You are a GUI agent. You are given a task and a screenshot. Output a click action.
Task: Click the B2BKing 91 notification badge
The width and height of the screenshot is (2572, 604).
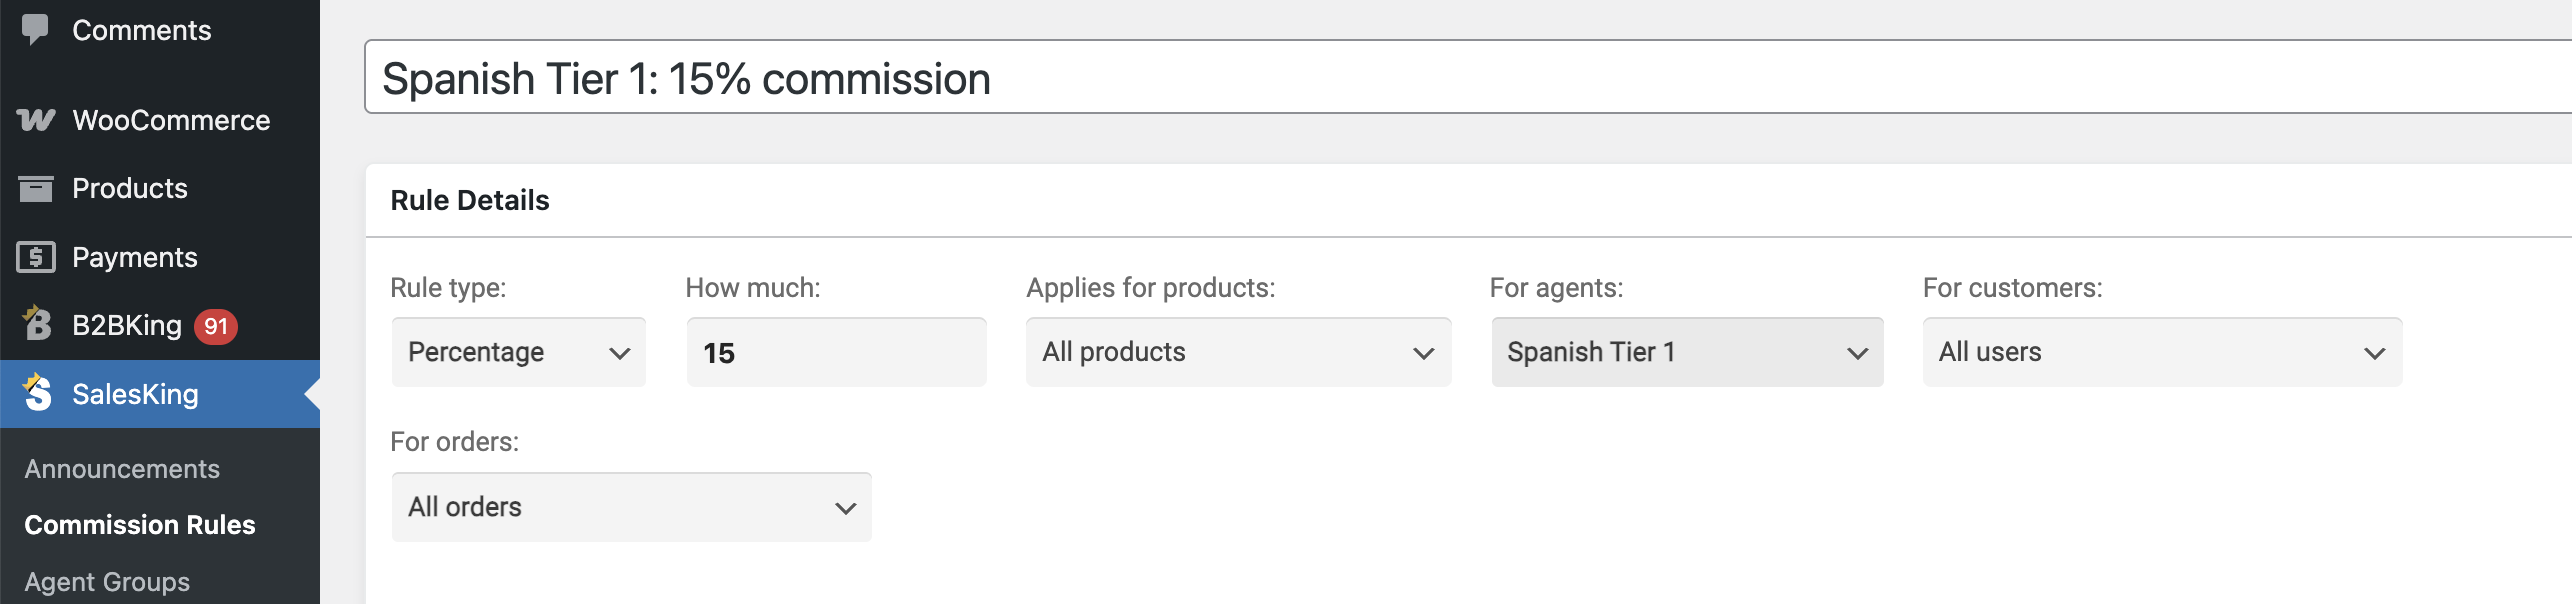[215, 326]
